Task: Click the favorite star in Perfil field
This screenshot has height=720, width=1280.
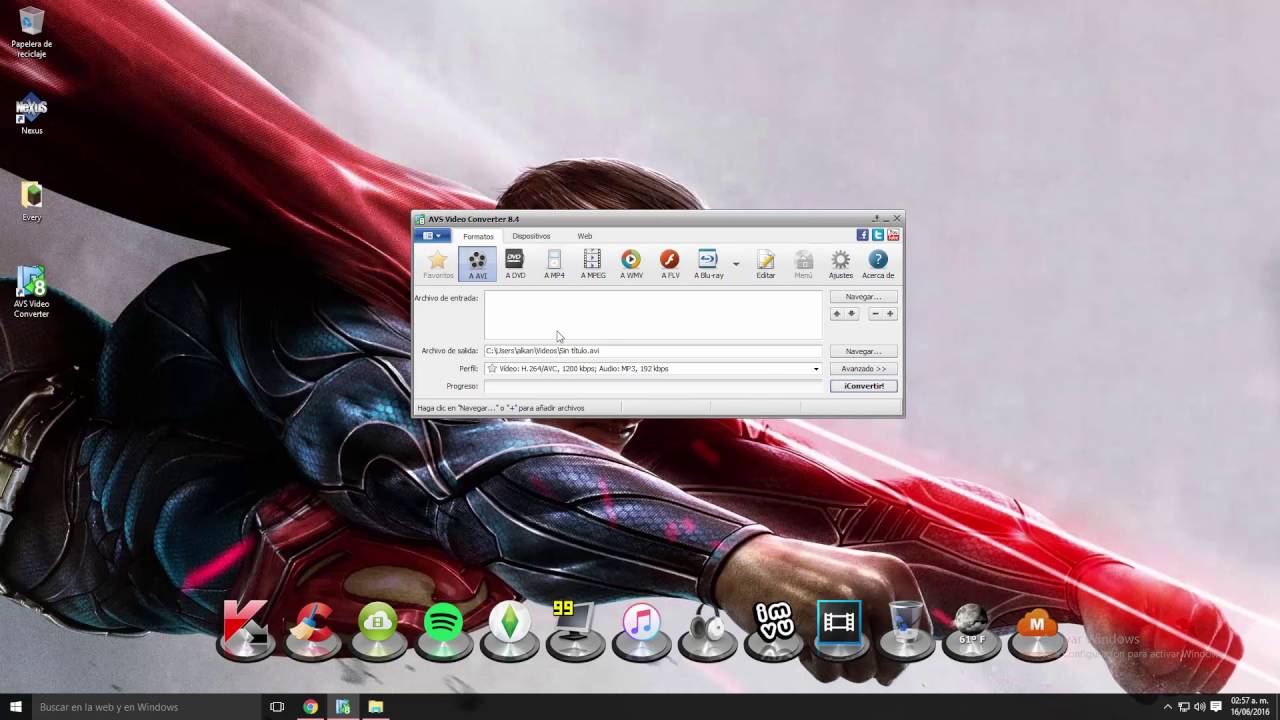Action: [492, 369]
